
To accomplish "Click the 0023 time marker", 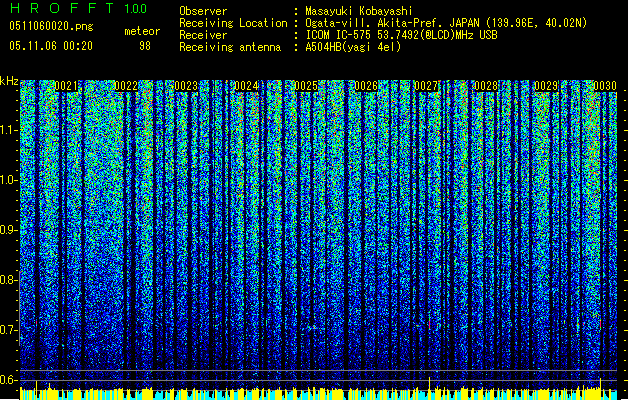I will (186, 86).
